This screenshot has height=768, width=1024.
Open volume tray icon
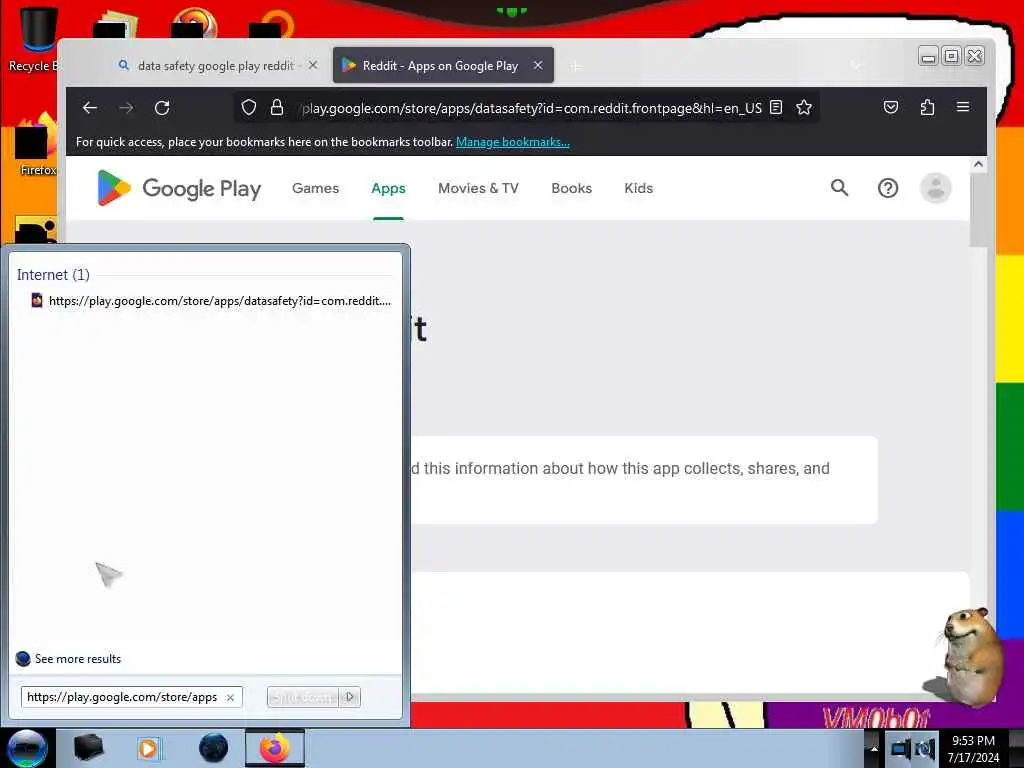925,749
